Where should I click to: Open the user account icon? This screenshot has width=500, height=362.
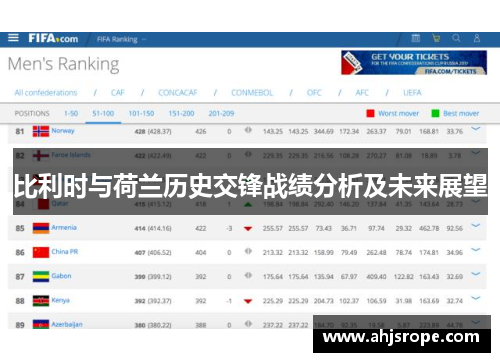pyautogui.click(x=477, y=38)
